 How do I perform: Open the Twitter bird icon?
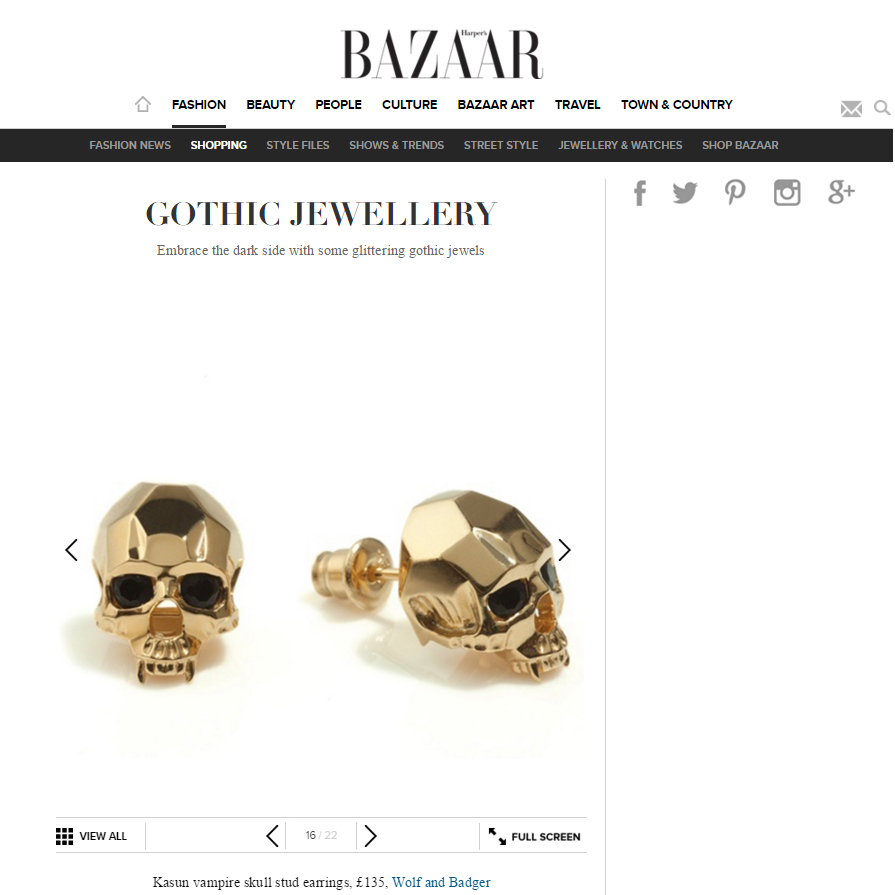point(685,192)
